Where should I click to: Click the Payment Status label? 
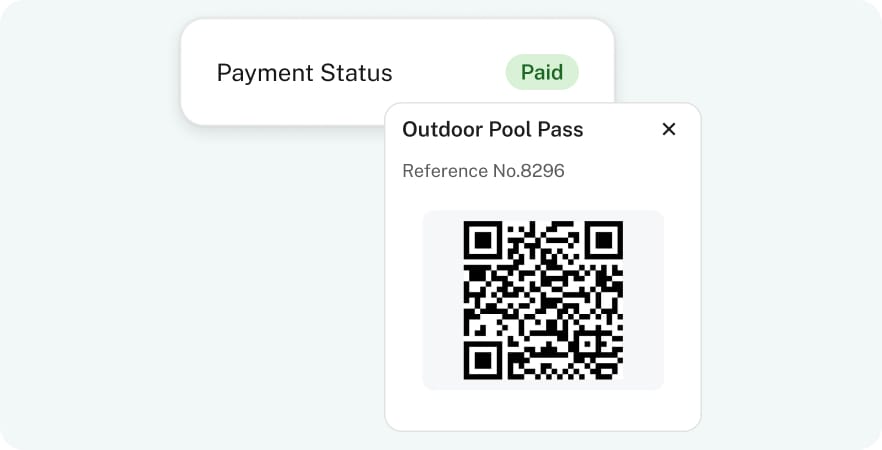(x=304, y=73)
